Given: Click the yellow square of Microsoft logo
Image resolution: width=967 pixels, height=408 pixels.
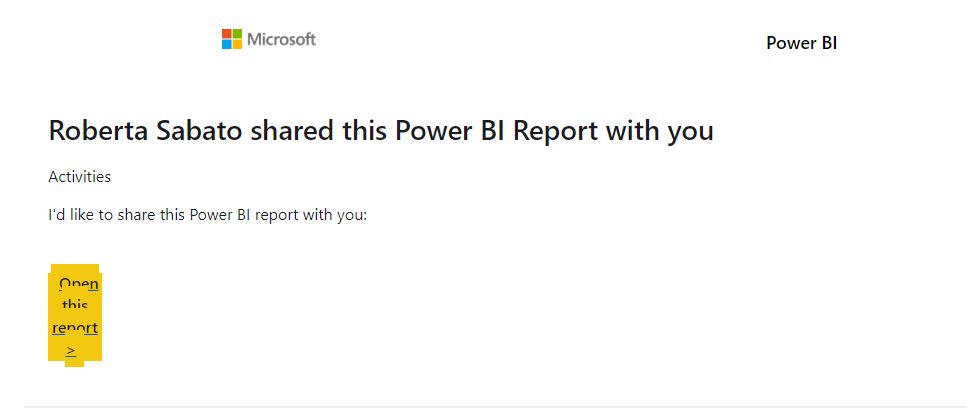Looking at the screenshot, I should click(x=237, y=44).
